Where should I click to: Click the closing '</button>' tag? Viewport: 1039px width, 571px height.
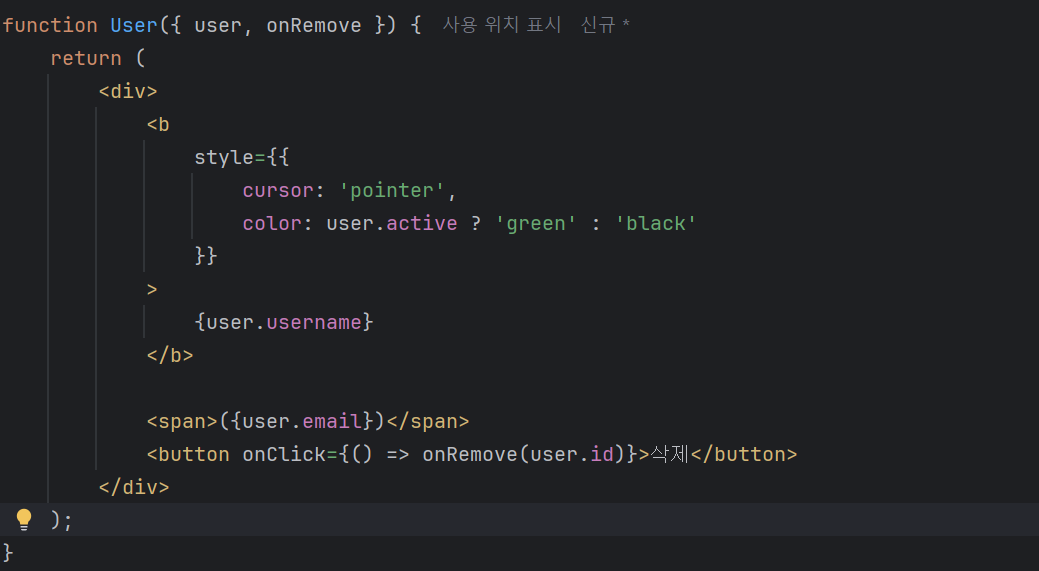743,454
